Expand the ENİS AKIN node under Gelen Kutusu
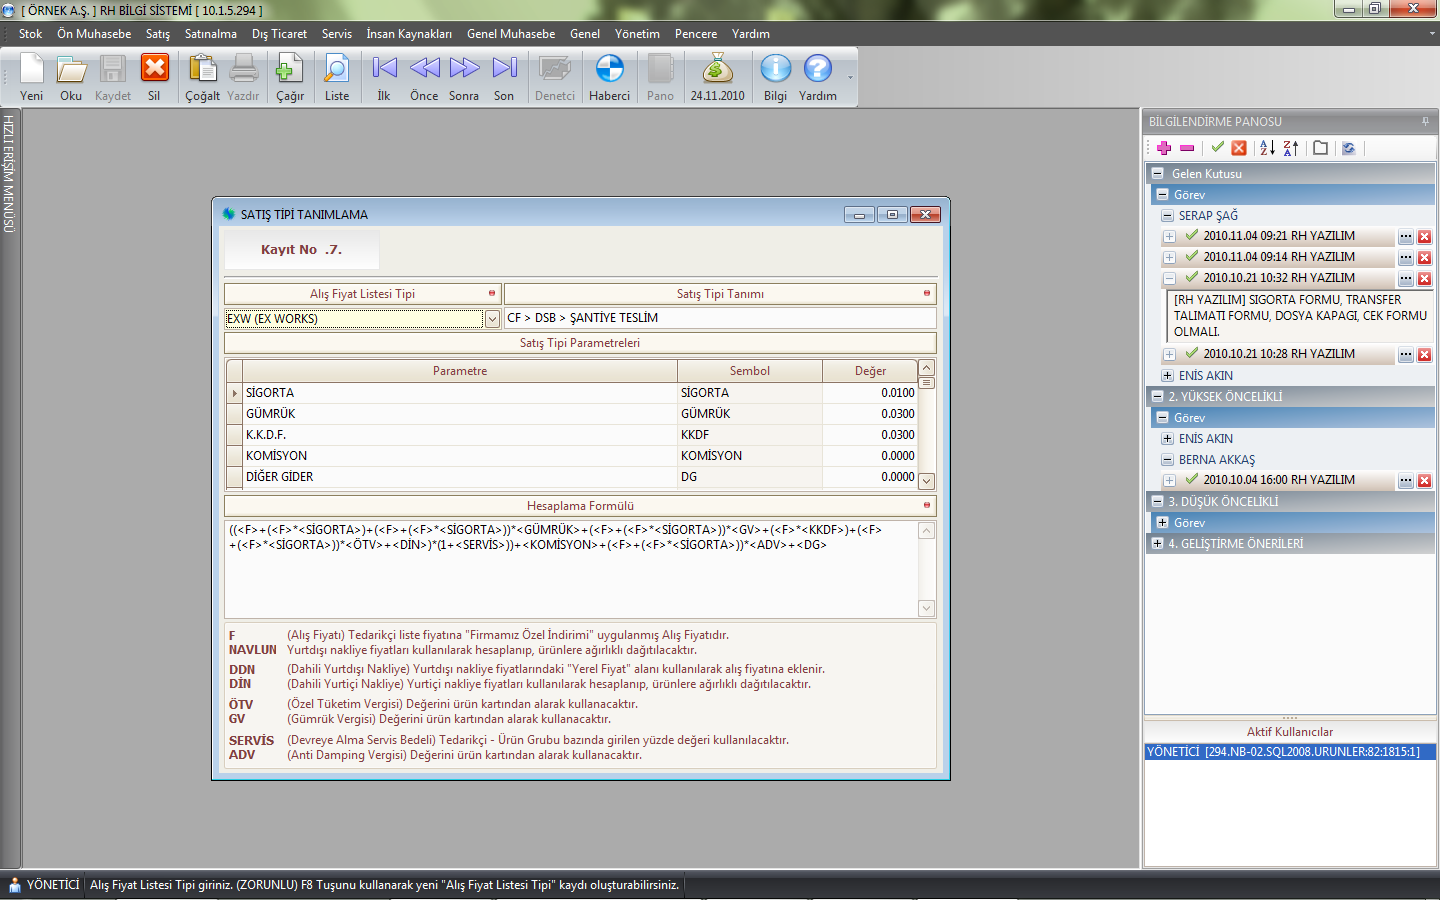Viewport: 1440px width, 900px height. click(x=1167, y=376)
